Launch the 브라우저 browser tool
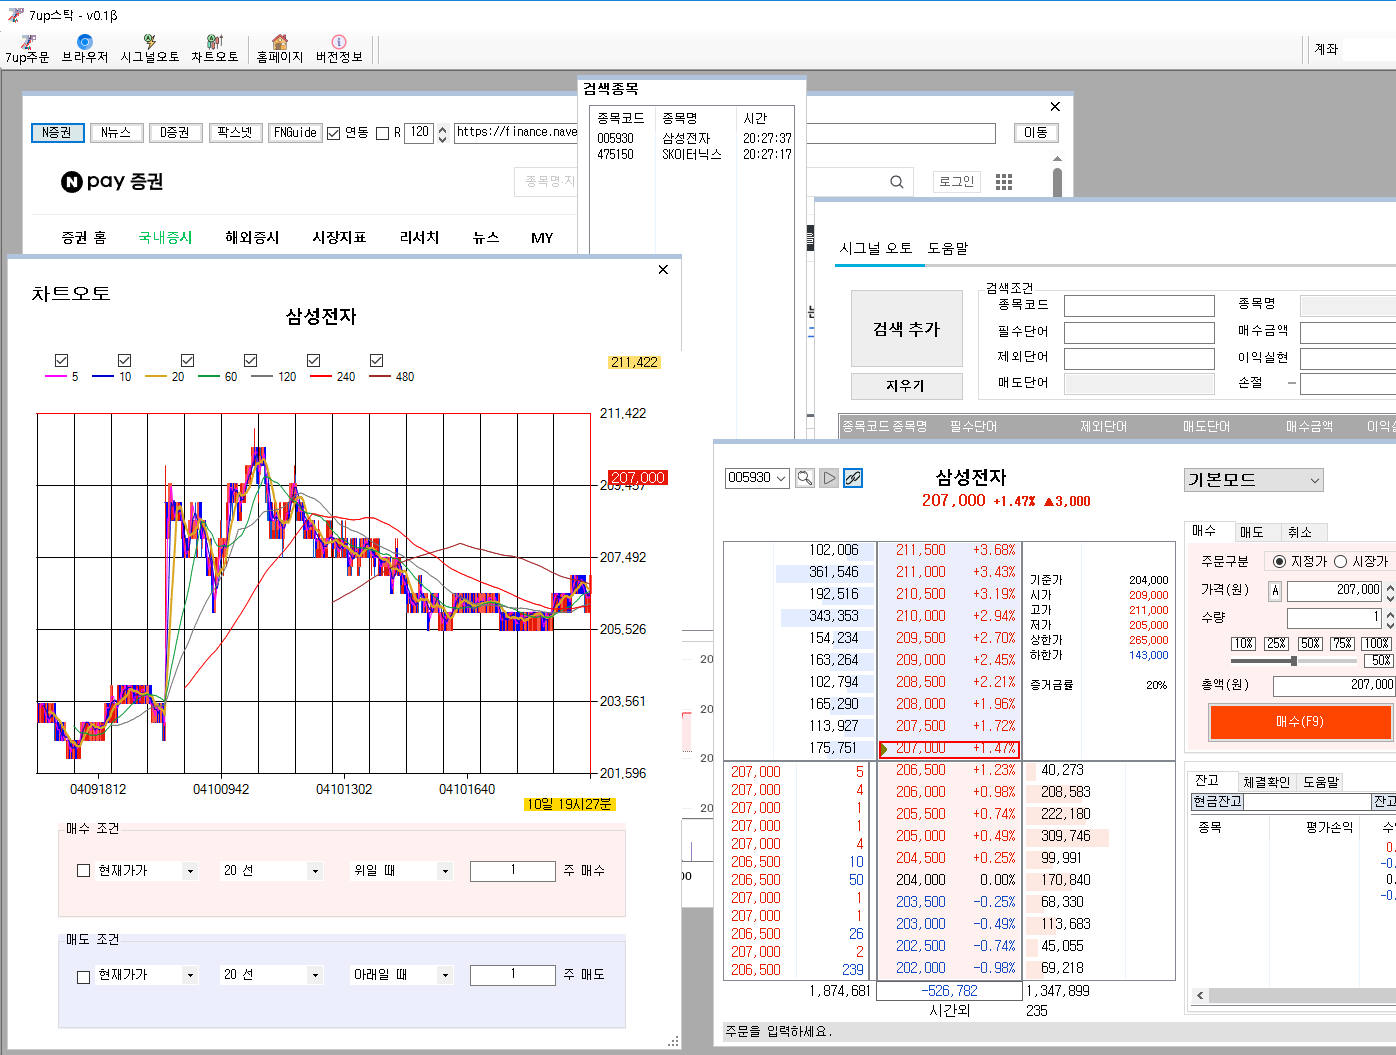The width and height of the screenshot is (1396, 1055). [85, 49]
